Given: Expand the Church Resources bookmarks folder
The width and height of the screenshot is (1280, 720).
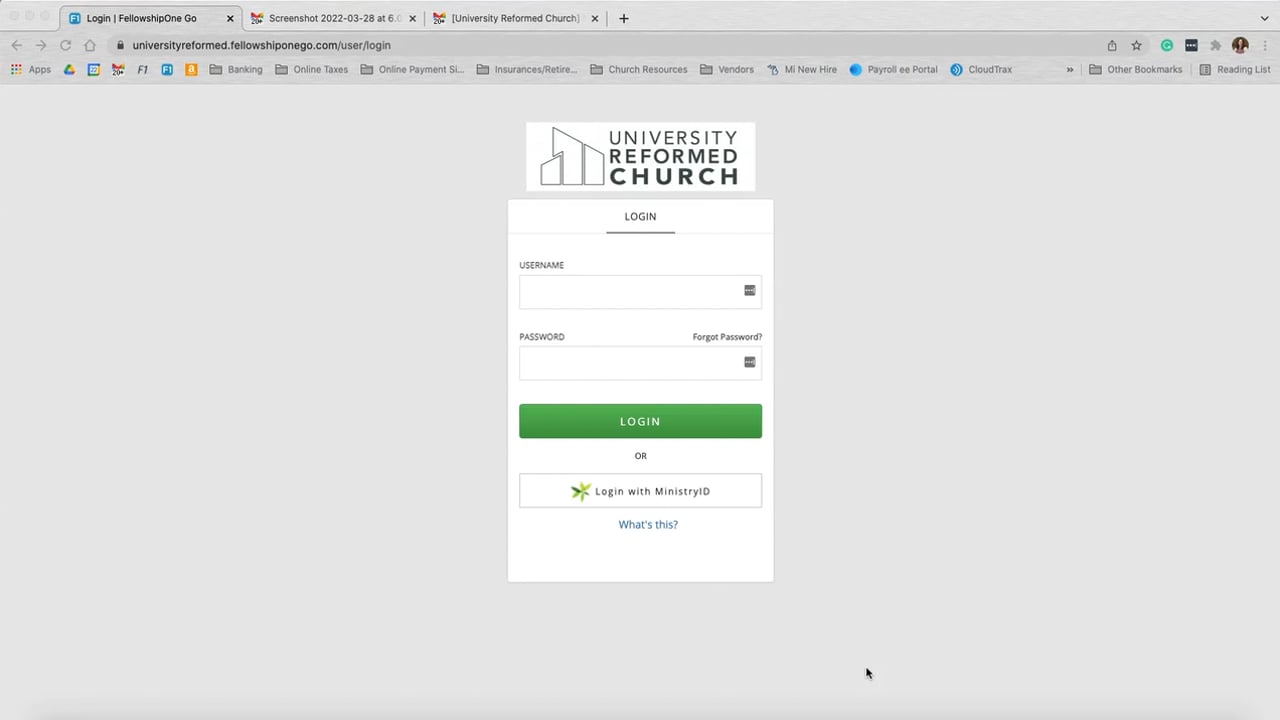Looking at the screenshot, I should (639, 70).
